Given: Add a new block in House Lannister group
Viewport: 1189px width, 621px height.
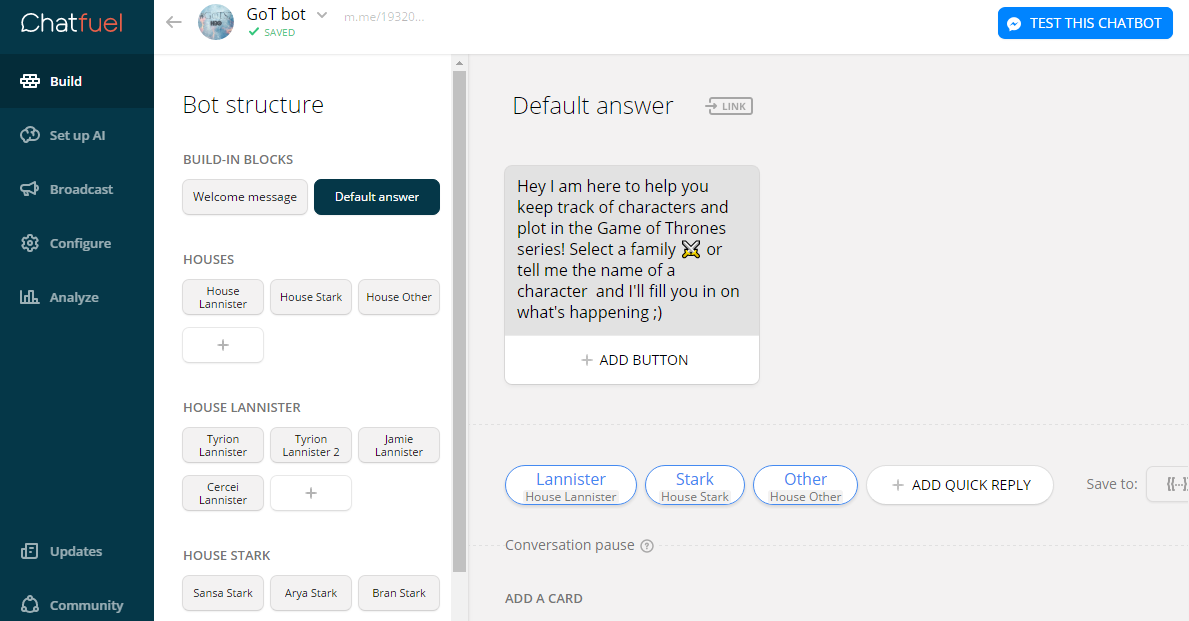Looking at the screenshot, I should coord(311,493).
